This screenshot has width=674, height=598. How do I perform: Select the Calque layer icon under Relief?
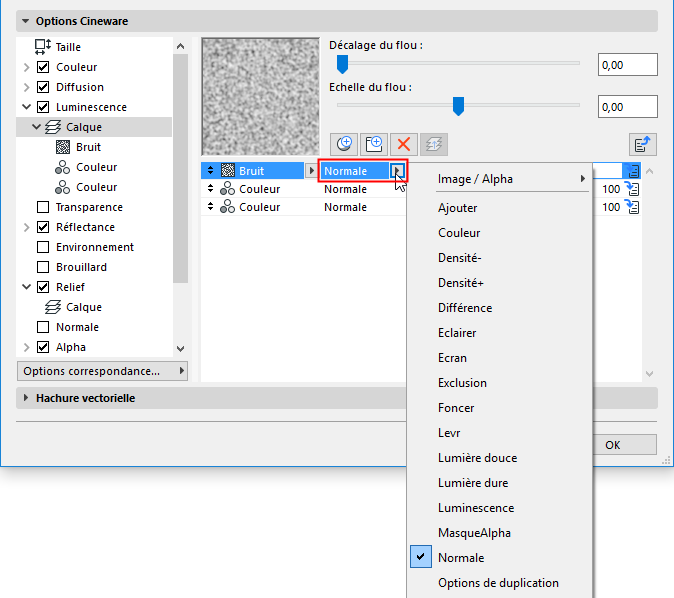tap(53, 307)
